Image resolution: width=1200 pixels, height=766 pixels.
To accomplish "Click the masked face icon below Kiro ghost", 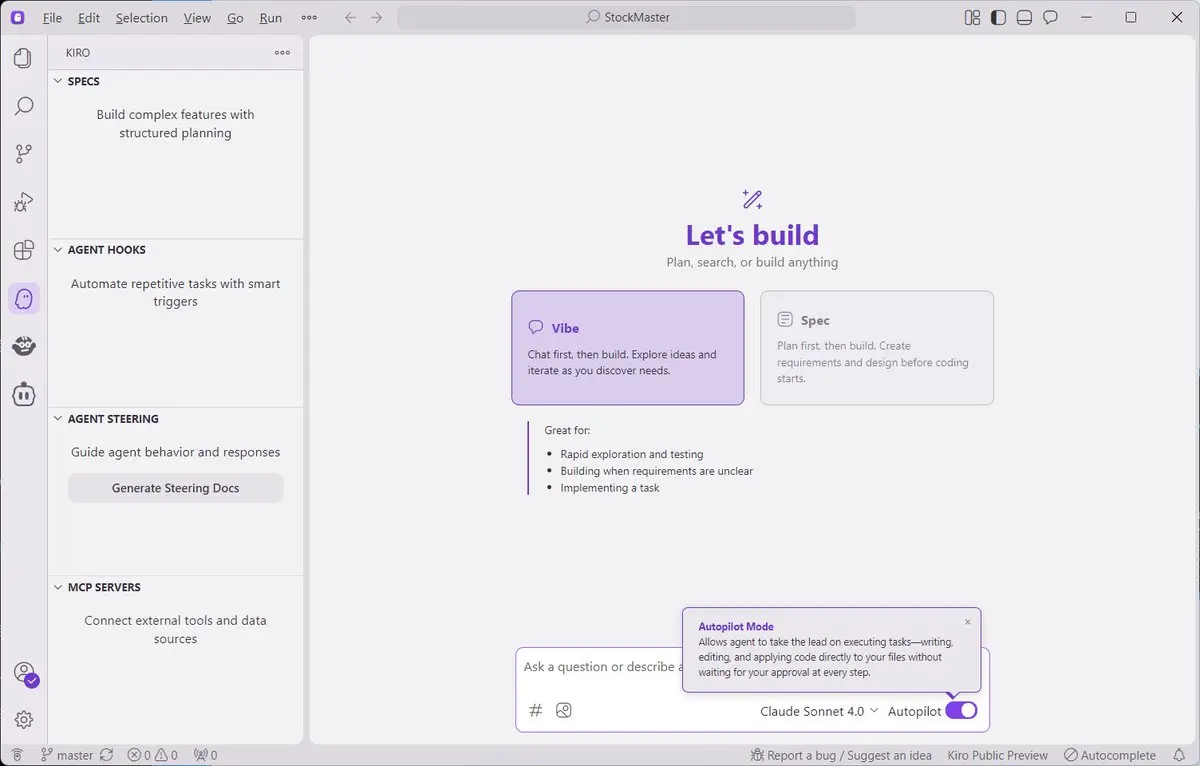I will tap(24, 346).
